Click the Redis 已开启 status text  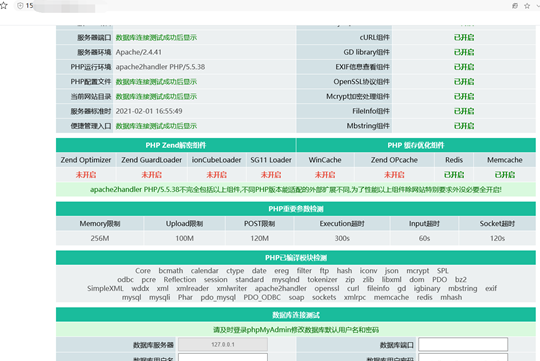(x=454, y=175)
